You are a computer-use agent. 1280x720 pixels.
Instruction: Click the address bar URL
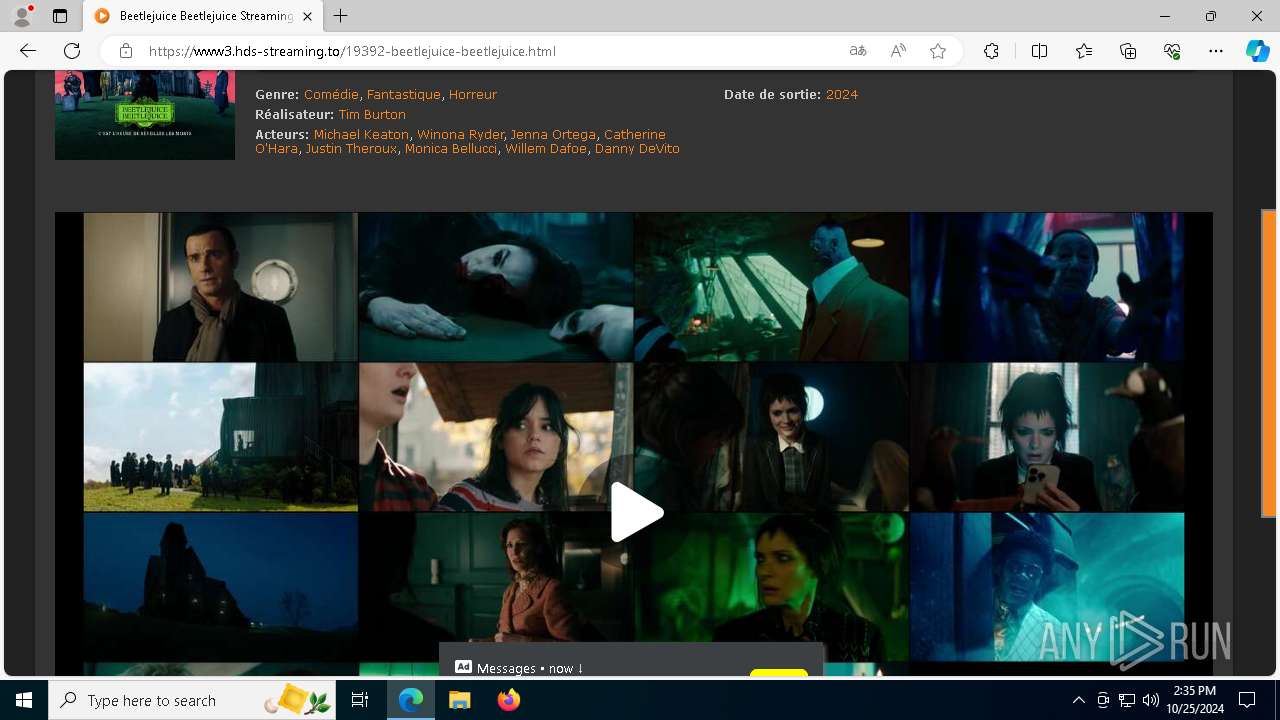[352, 51]
